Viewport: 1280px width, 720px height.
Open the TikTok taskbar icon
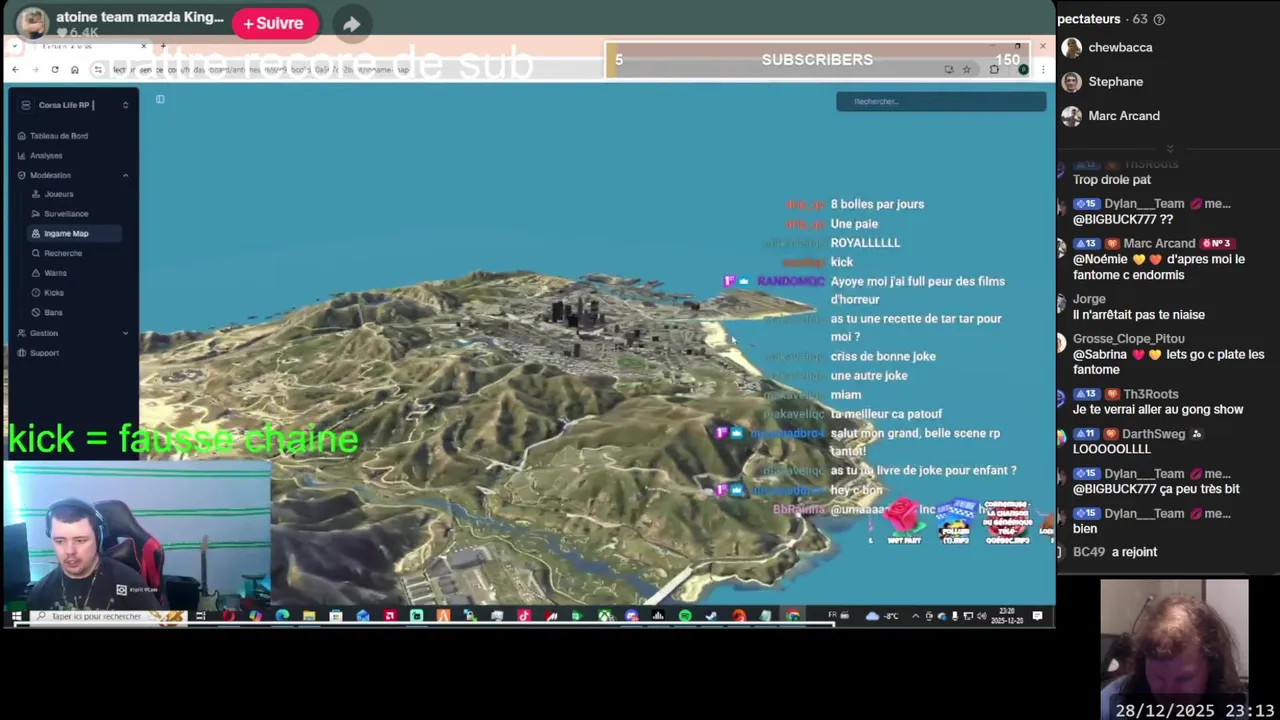[x=524, y=616]
